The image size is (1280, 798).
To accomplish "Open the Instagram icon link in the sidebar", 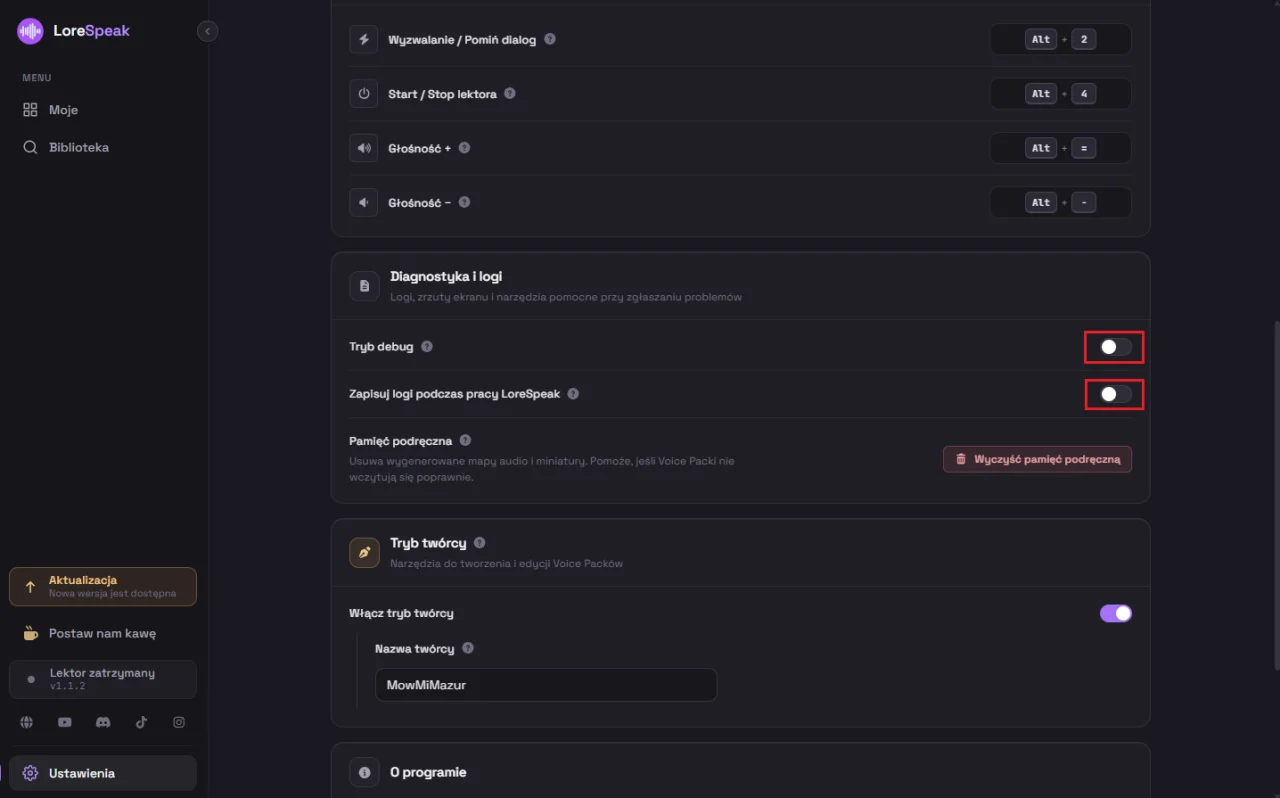I will point(179,722).
